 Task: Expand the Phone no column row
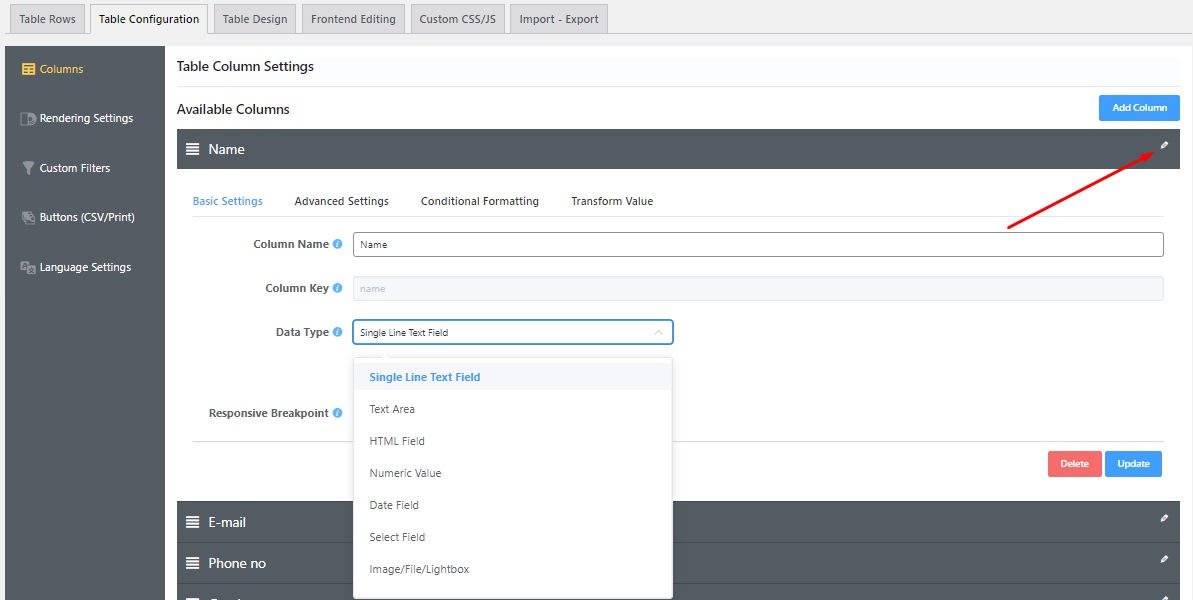678,563
